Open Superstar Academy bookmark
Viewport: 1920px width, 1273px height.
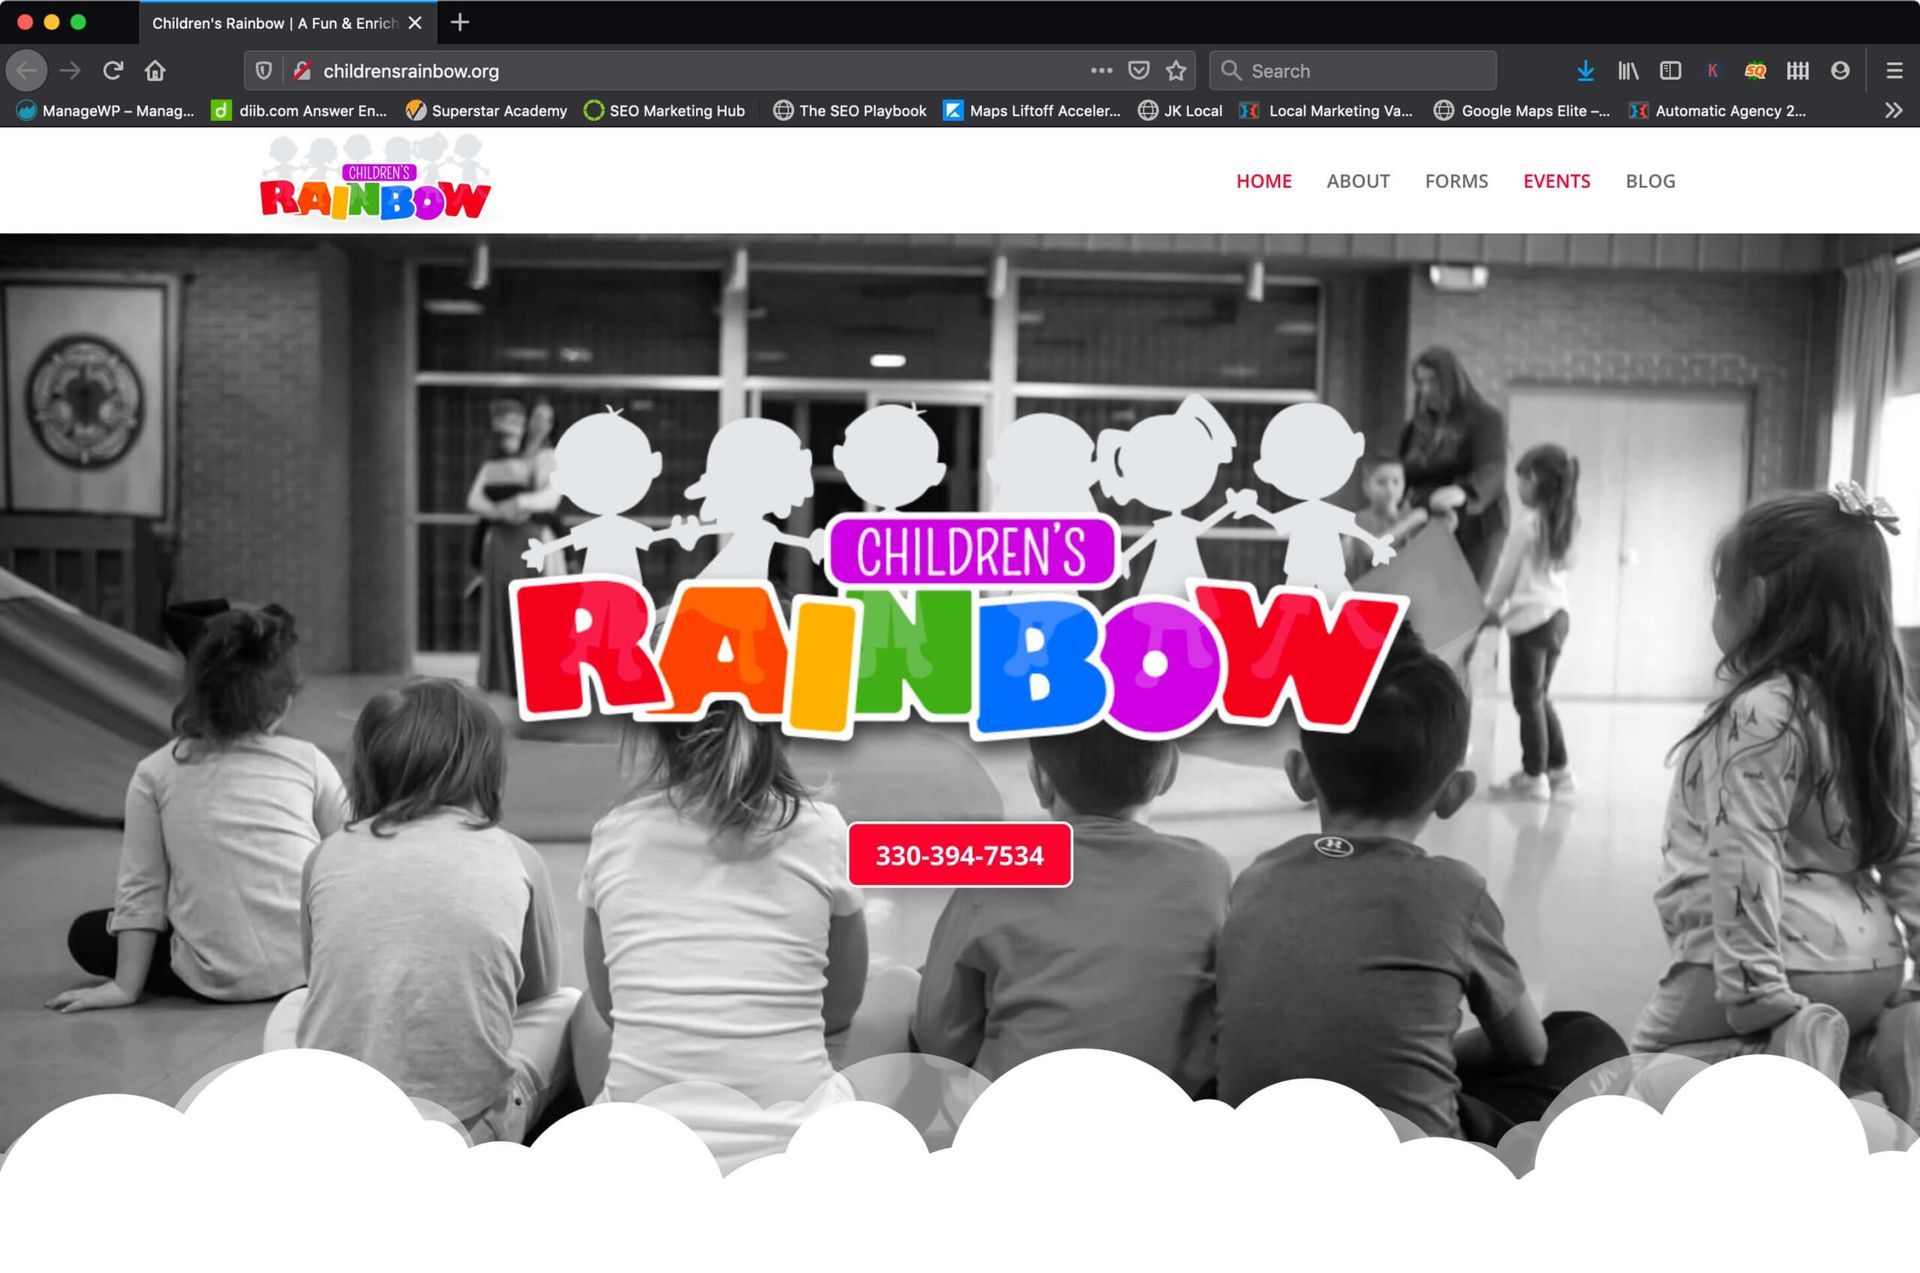pyautogui.click(x=486, y=111)
